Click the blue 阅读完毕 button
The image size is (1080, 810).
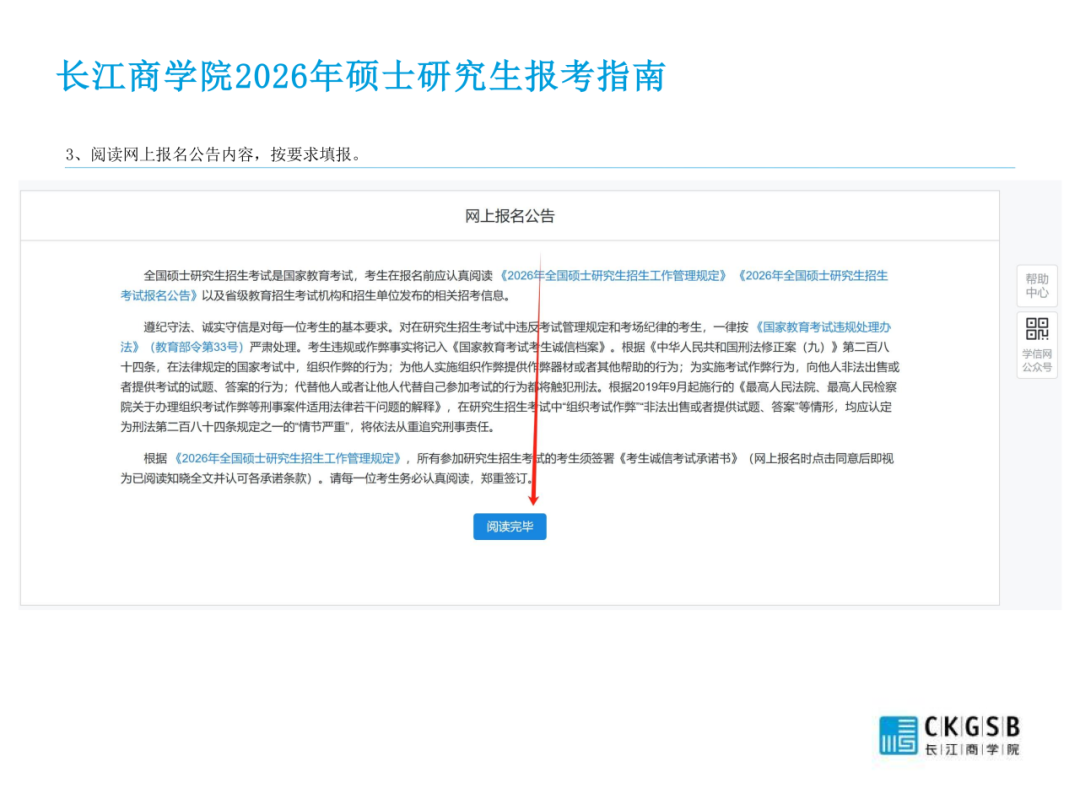(510, 527)
